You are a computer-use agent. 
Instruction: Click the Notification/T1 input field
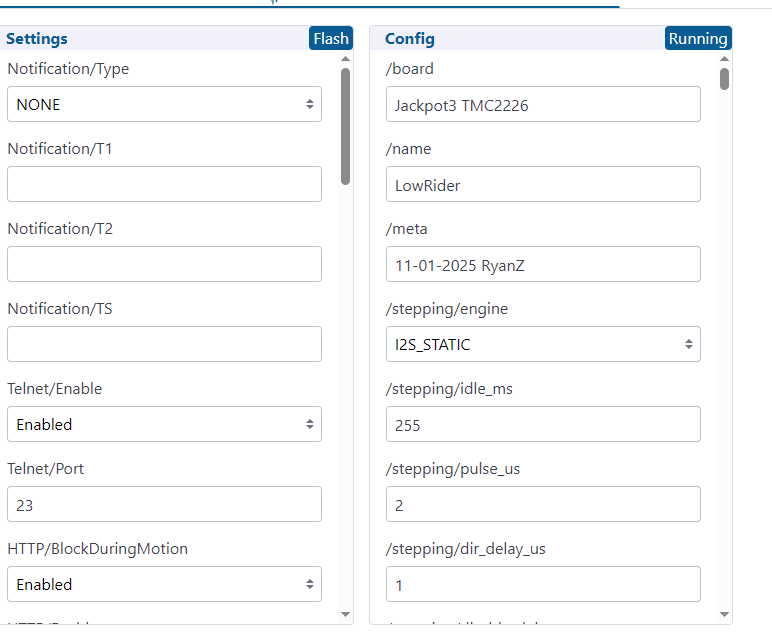coord(164,184)
